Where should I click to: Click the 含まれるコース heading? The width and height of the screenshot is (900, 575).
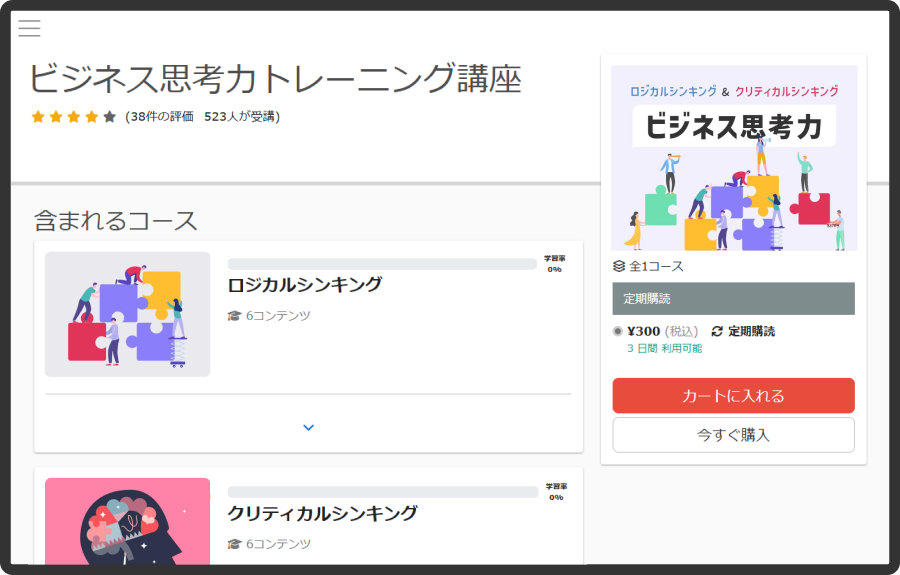click(115, 221)
